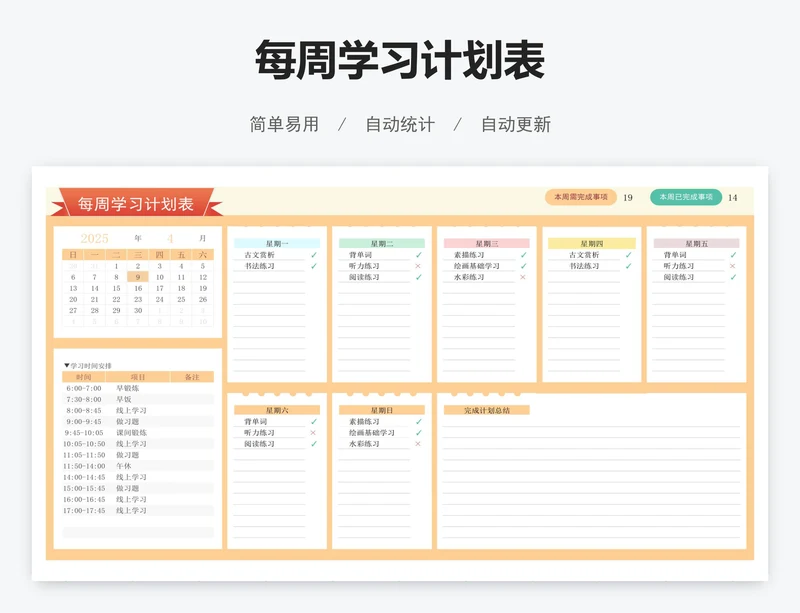Viewport: 800px width, 613px height.
Task: Click 绘画基础学习 under 星期三
Action: [477, 266]
